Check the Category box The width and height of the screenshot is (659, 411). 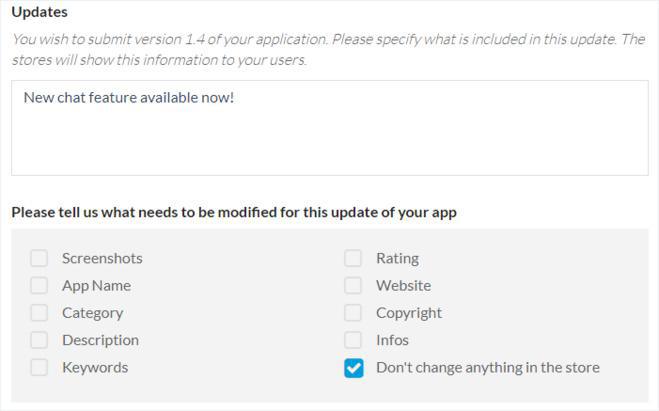(x=39, y=312)
